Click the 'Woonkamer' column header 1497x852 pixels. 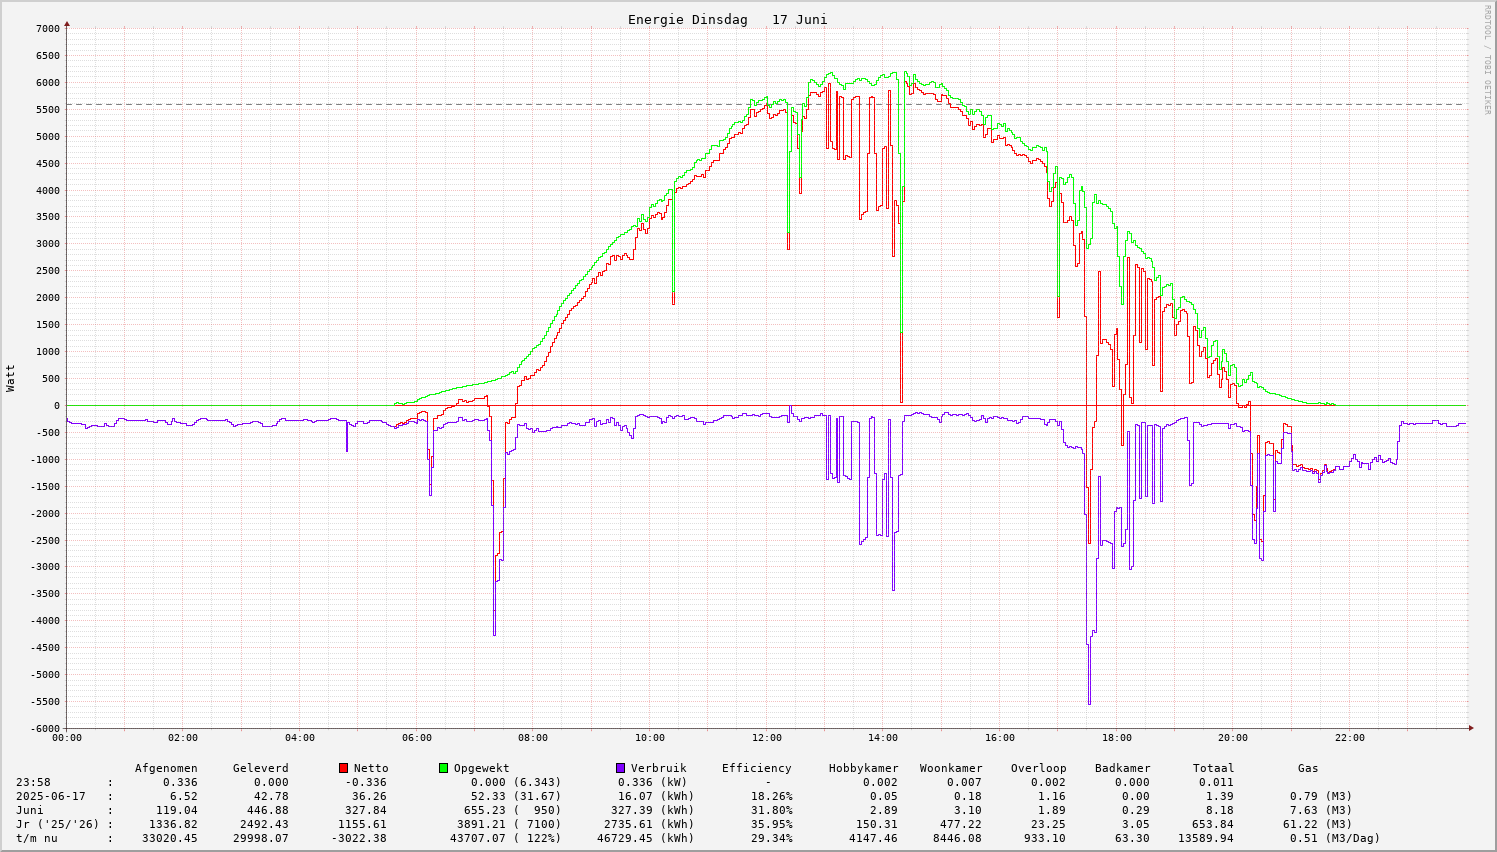[951, 768]
